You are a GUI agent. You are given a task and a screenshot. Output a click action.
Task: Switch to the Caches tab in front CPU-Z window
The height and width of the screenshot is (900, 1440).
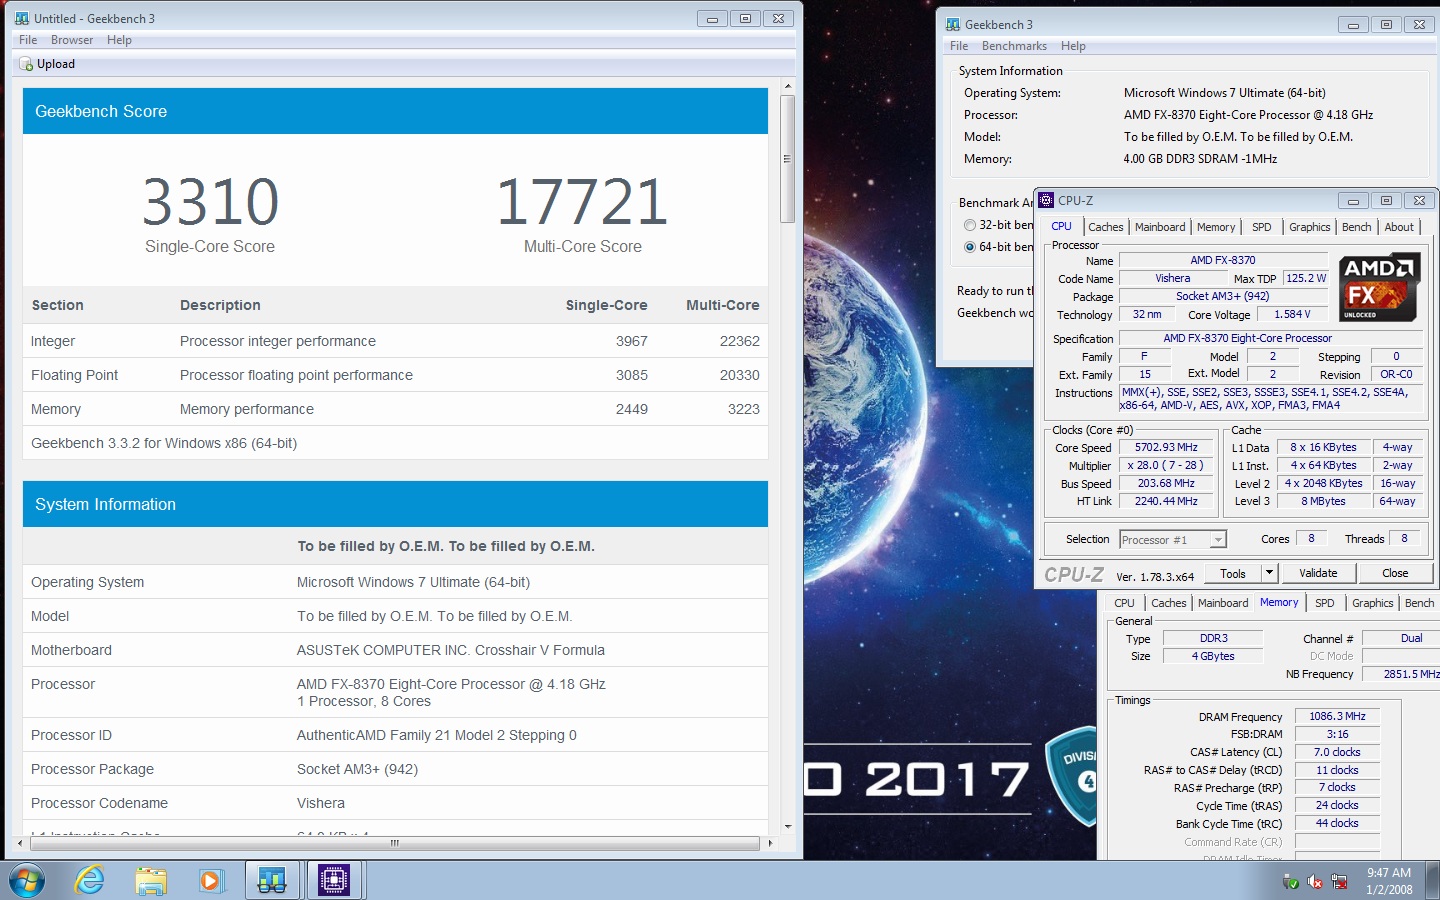[x=1106, y=227]
